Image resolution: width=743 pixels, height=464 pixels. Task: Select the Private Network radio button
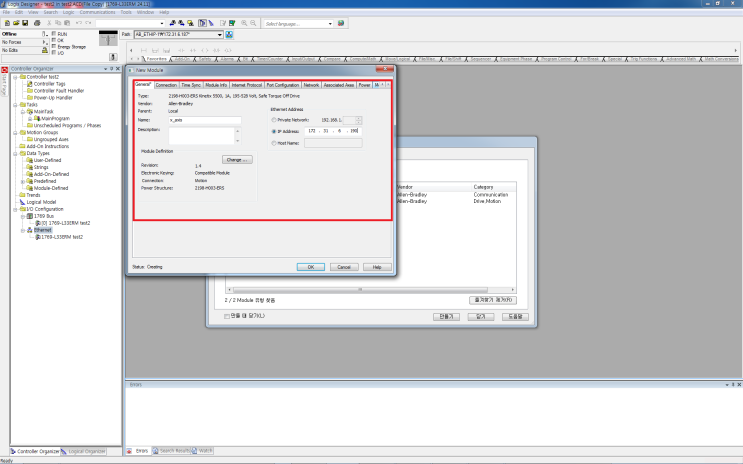click(x=274, y=120)
